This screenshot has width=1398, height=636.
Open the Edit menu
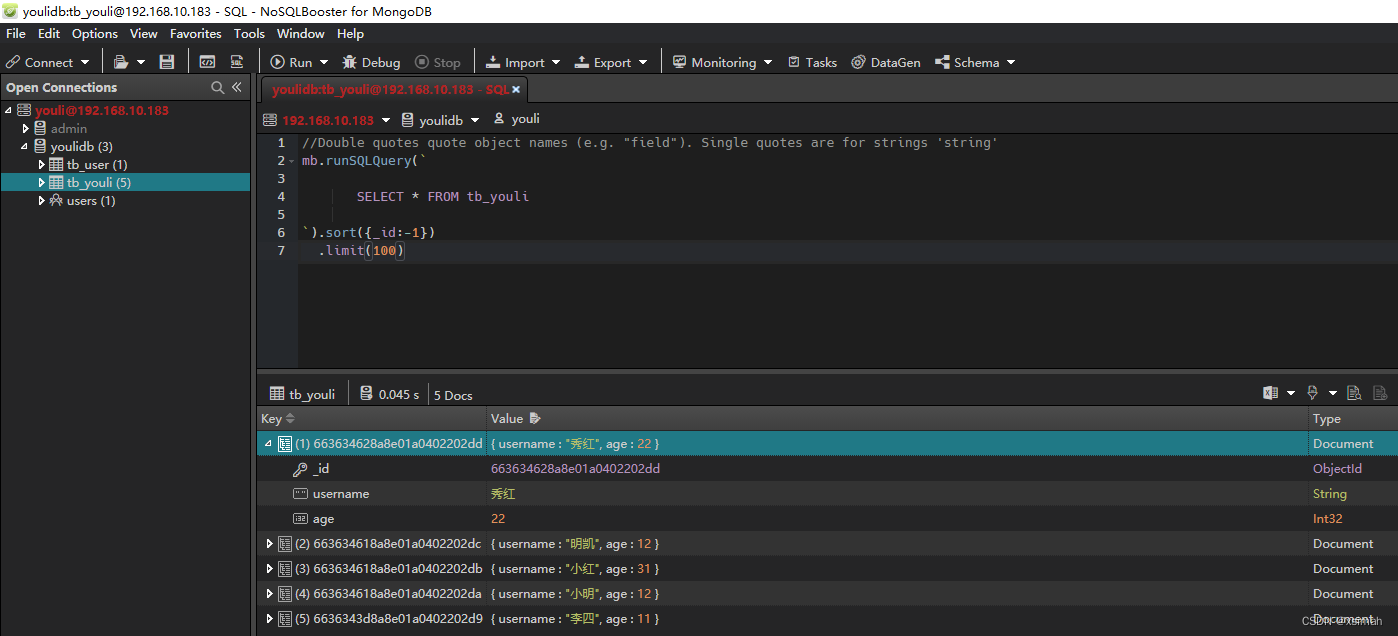49,33
